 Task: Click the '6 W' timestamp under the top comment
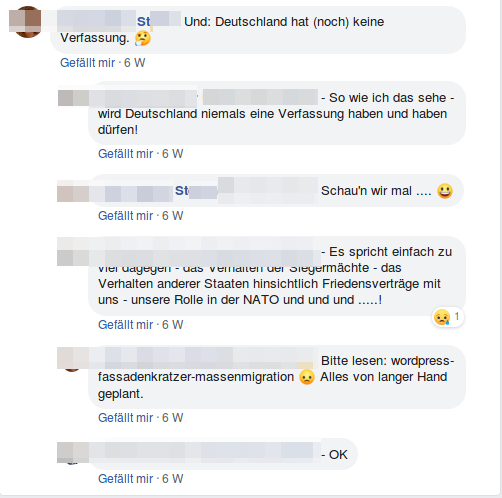click(135, 63)
